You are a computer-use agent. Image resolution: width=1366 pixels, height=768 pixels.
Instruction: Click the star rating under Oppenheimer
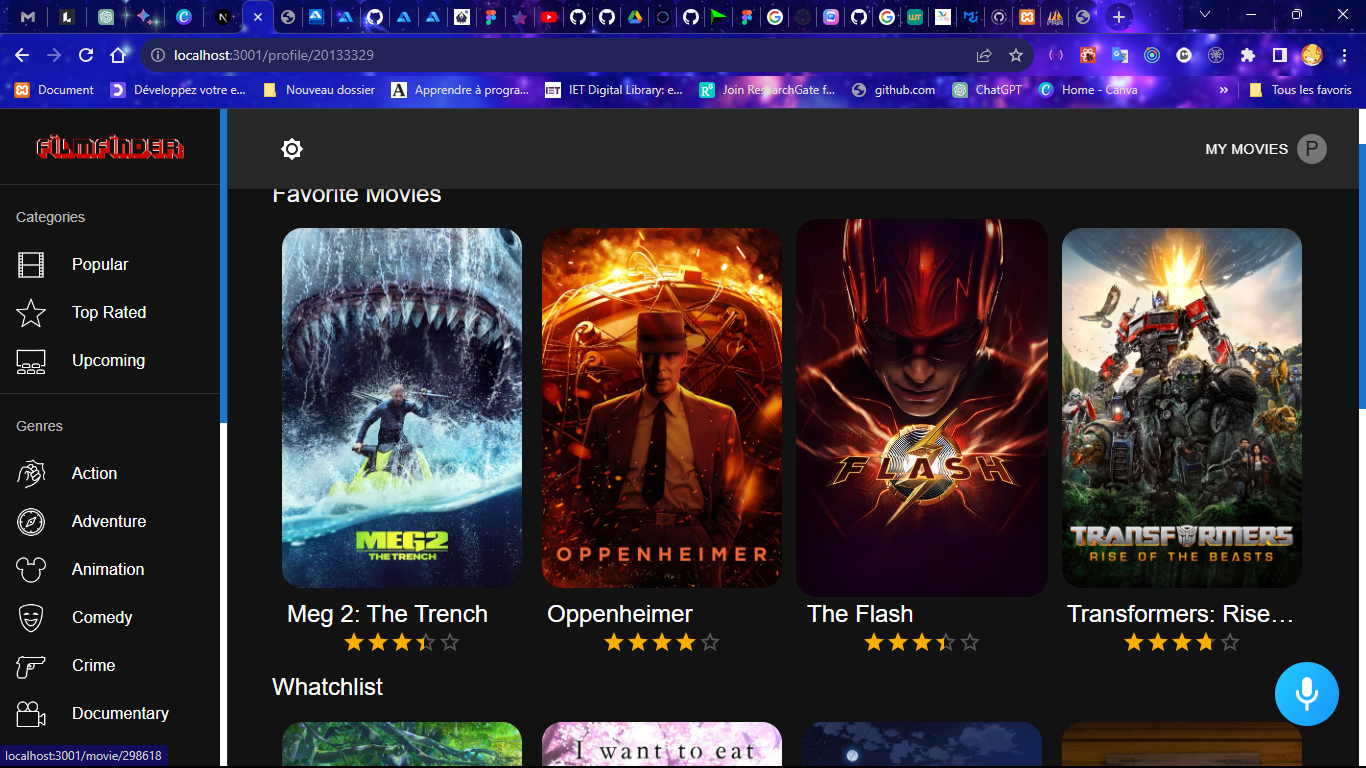tap(662, 642)
